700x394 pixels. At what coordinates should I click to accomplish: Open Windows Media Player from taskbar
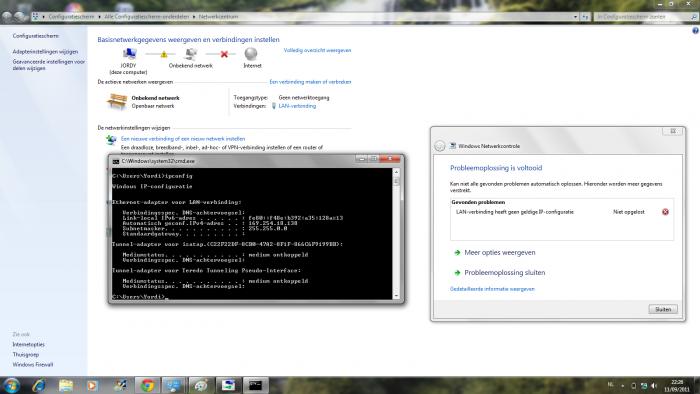click(x=92, y=385)
